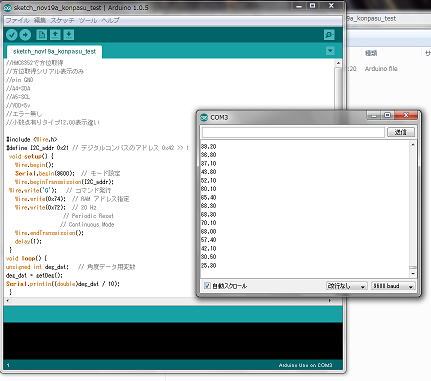Click Arduino Uno on COM3 status text
The height and width of the screenshot is (381, 431).
tap(305, 365)
